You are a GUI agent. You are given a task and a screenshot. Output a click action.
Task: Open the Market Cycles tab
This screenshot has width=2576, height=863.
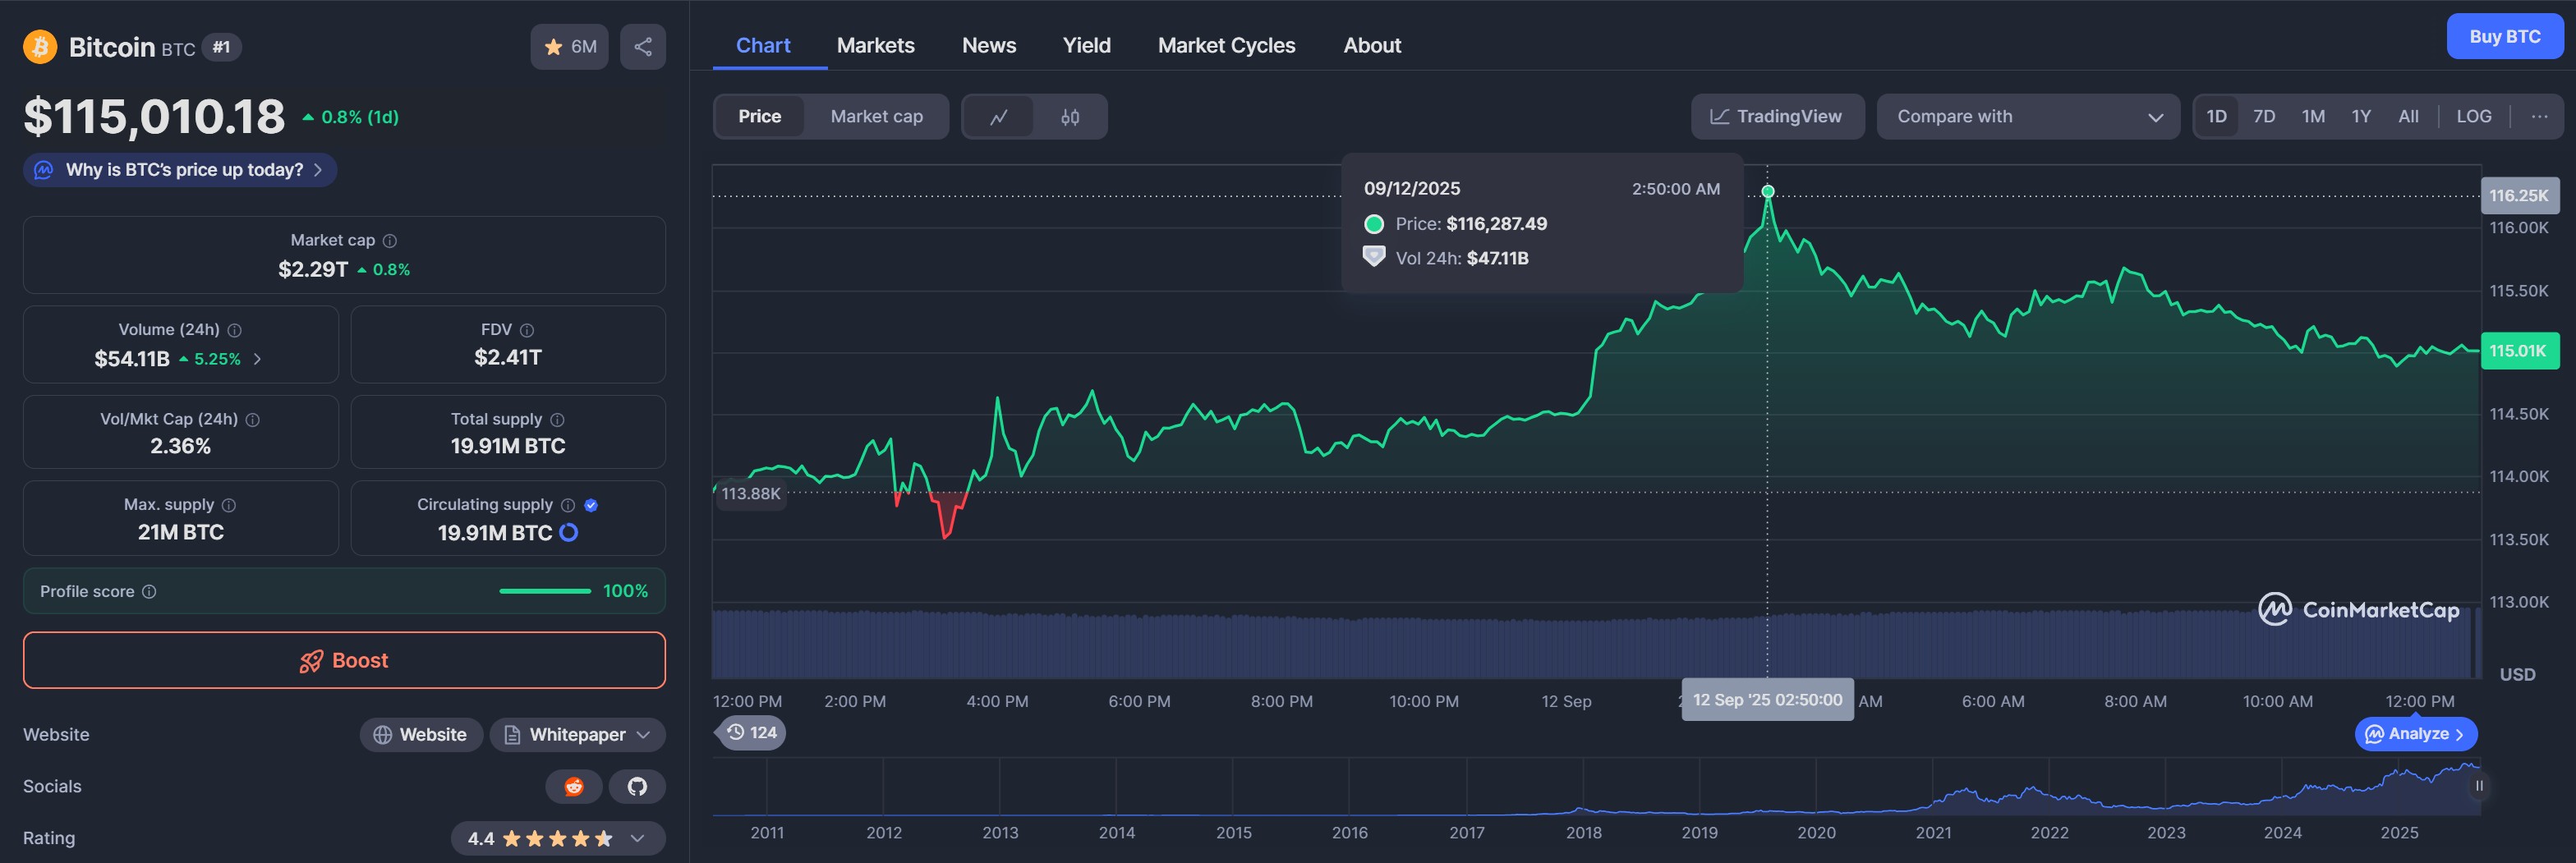(x=1226, y=46)
